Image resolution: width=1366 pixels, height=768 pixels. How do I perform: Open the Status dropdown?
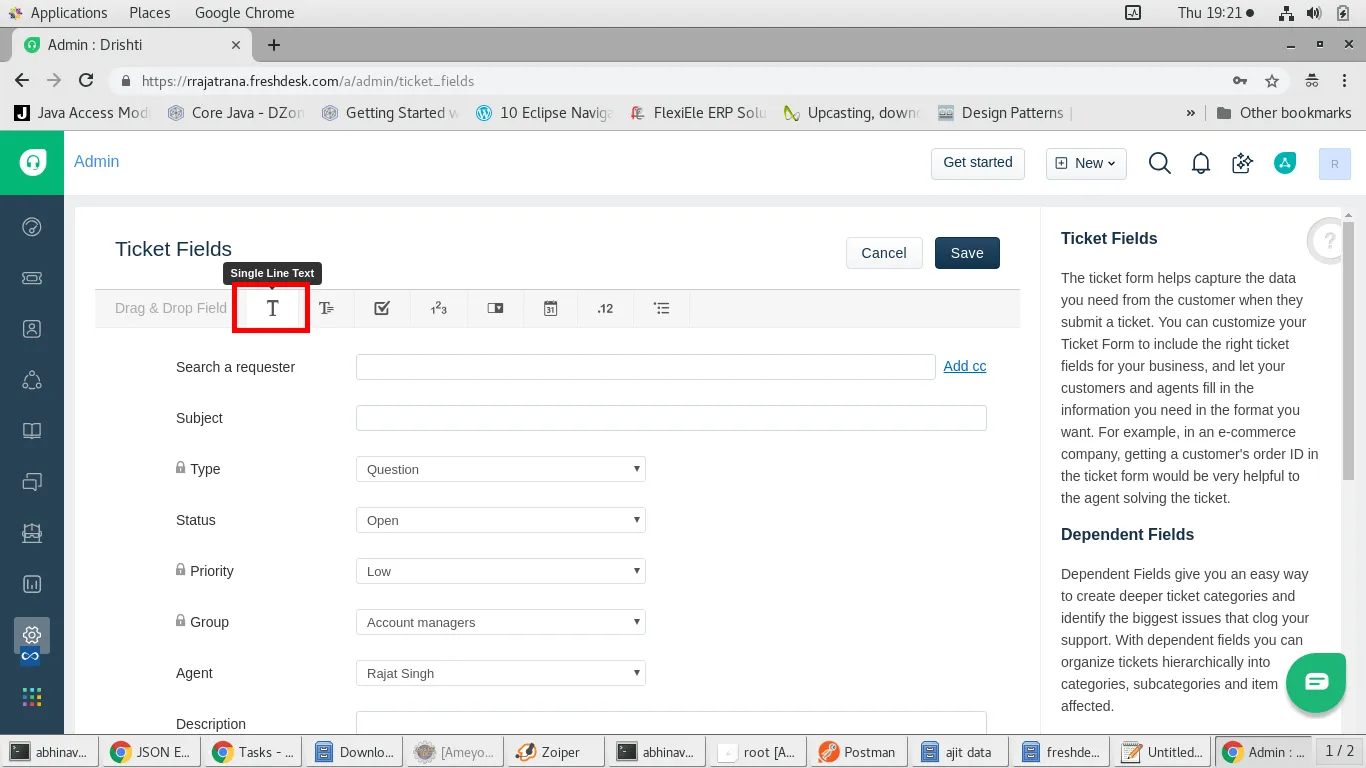pyautogui.click(x=501, y=520)
